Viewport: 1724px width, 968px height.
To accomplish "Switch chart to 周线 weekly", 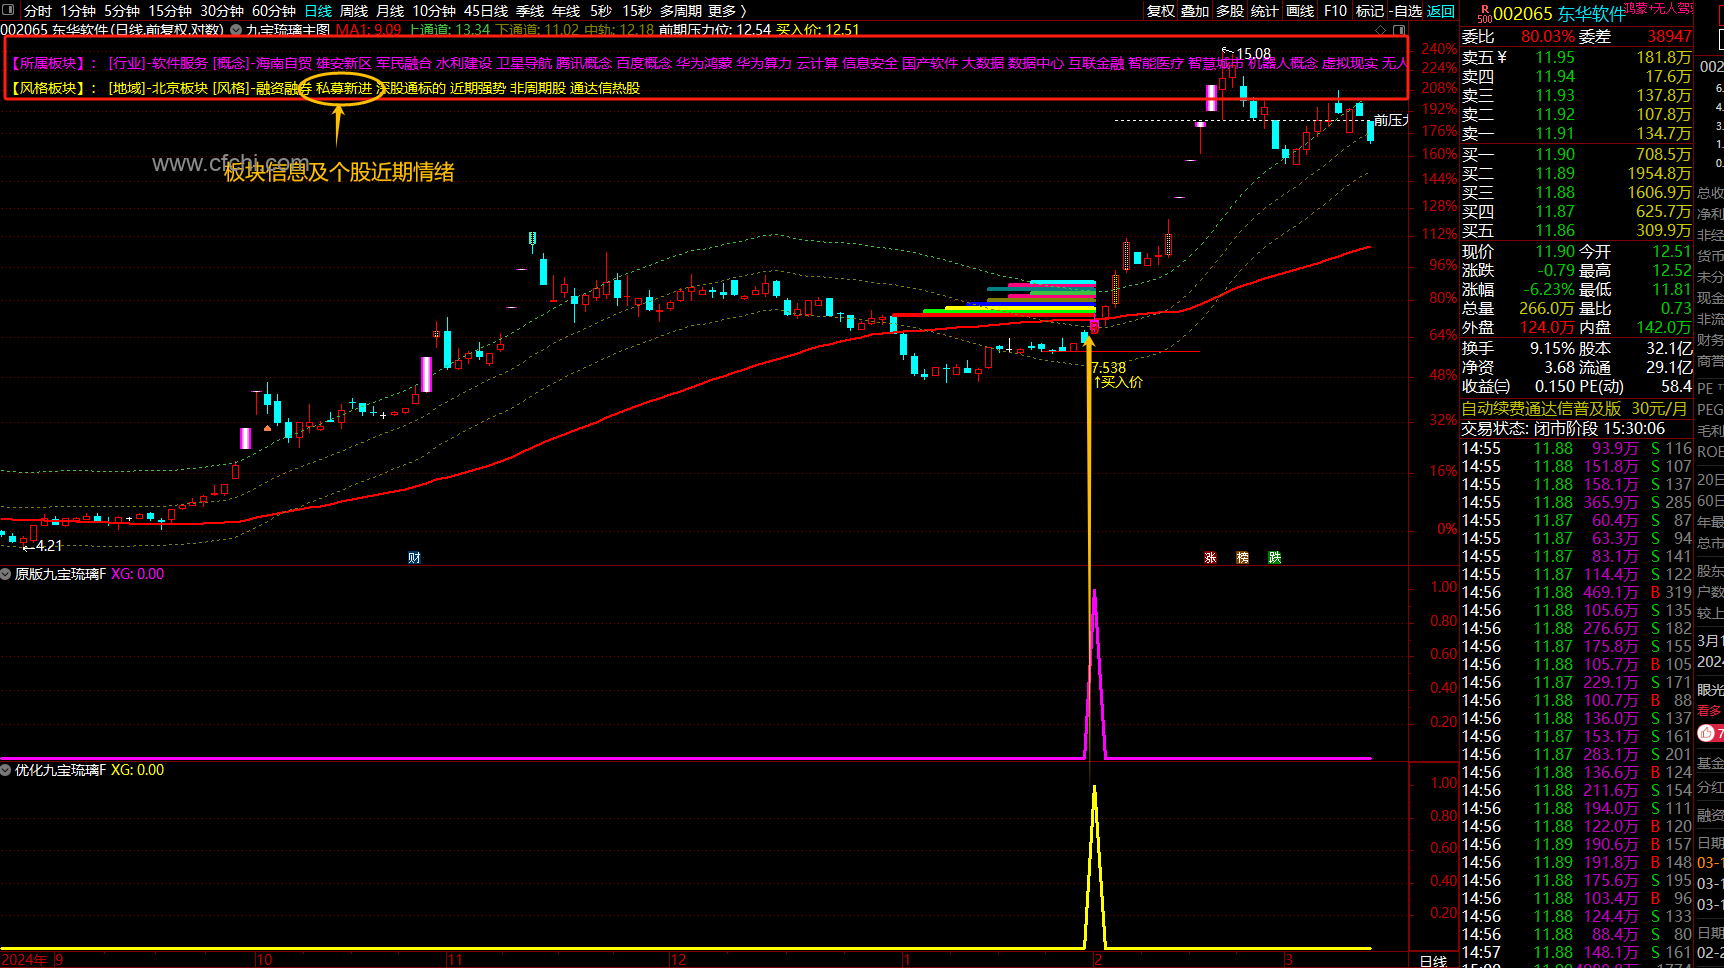I will pos(354,10).
